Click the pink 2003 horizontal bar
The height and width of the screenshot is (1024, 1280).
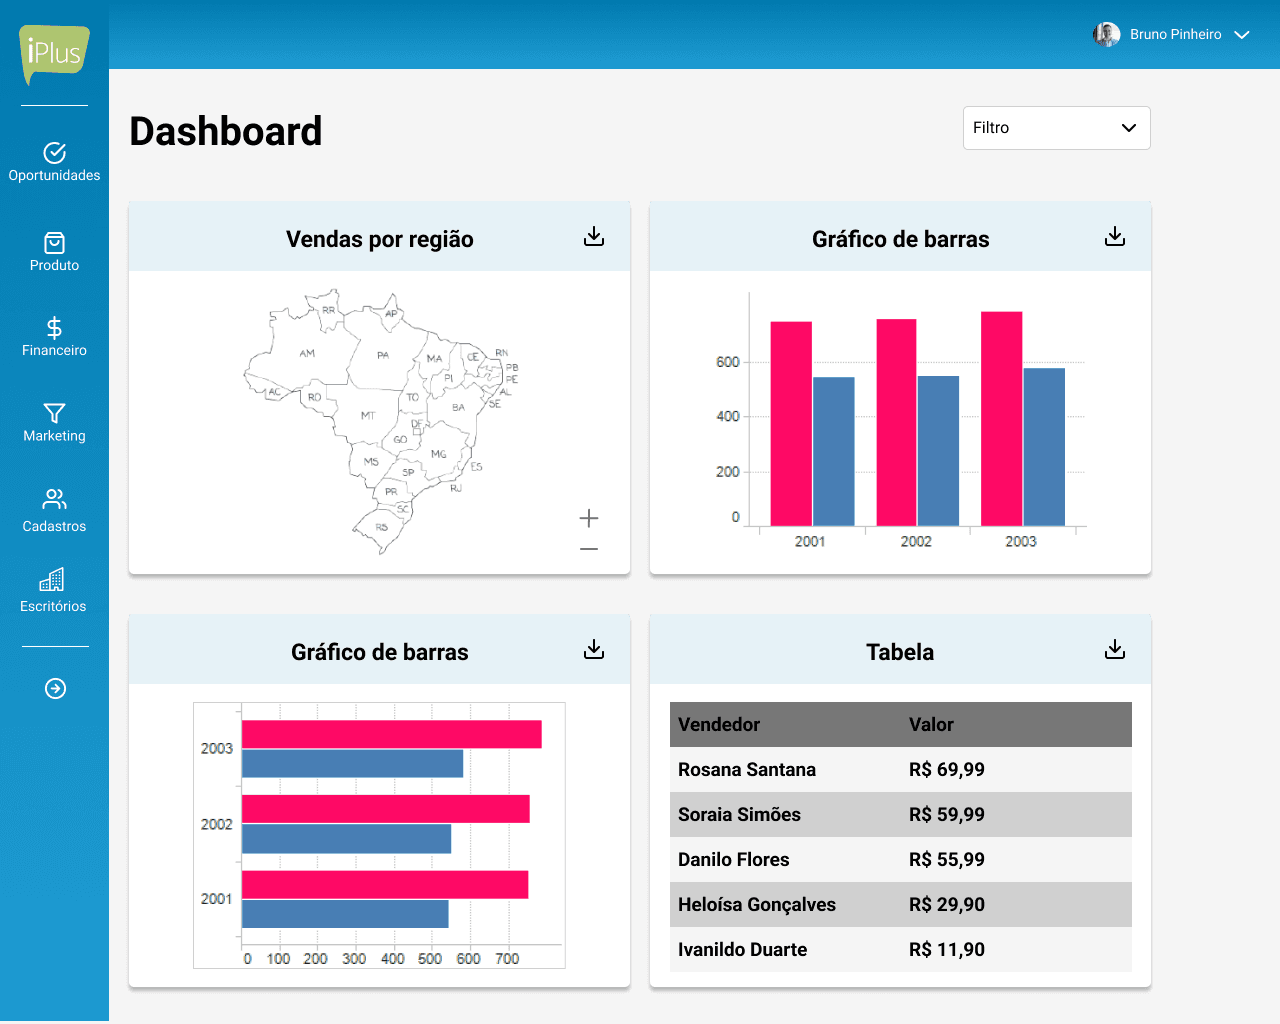392,734
